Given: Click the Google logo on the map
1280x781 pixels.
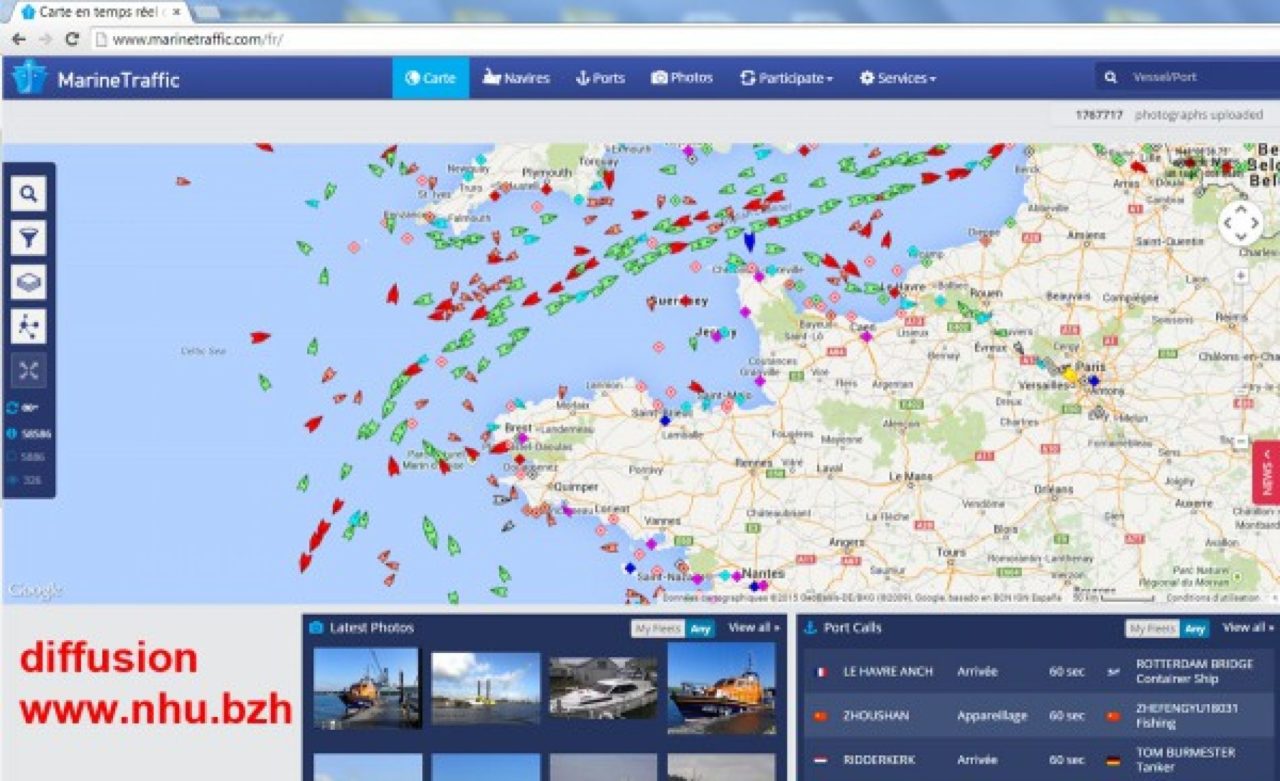Looking at the screenshot, I should [x=36, y=590].
